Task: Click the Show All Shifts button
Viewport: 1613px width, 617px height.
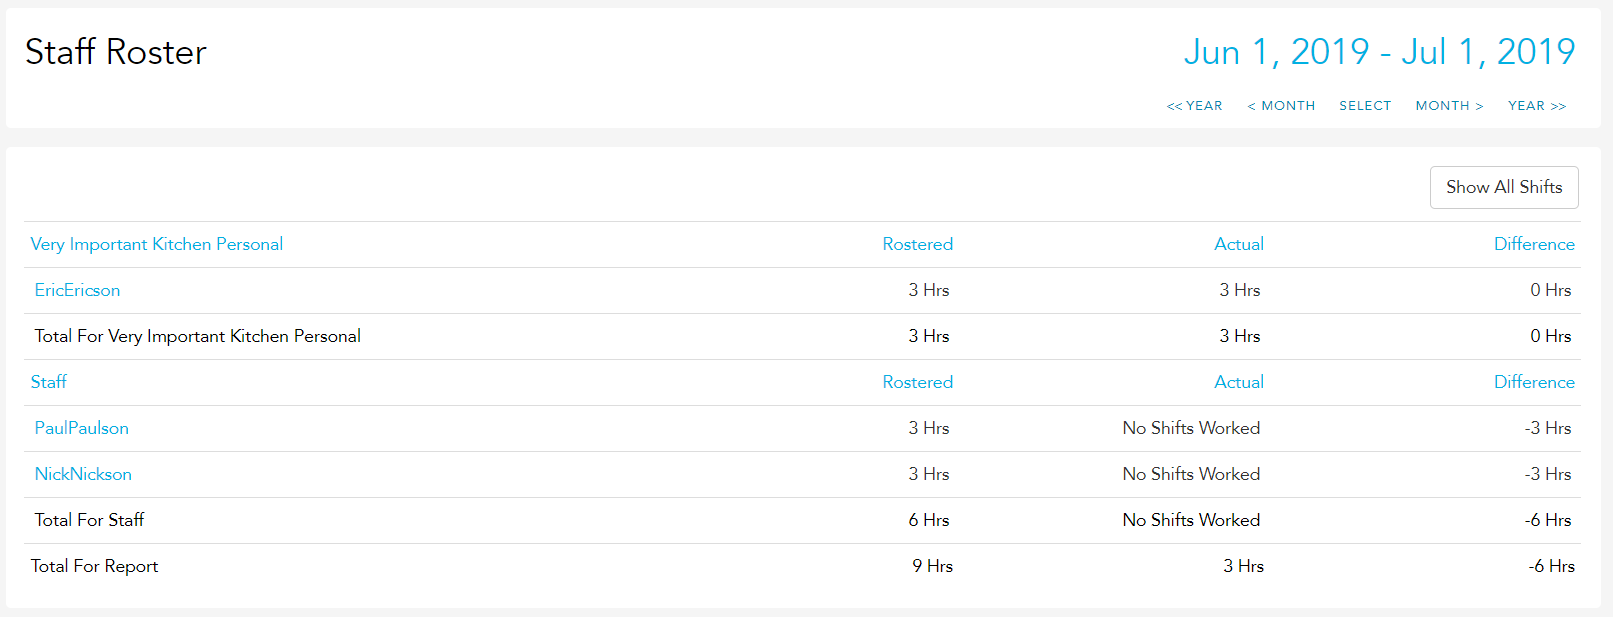Action: tap(1504, 187)
